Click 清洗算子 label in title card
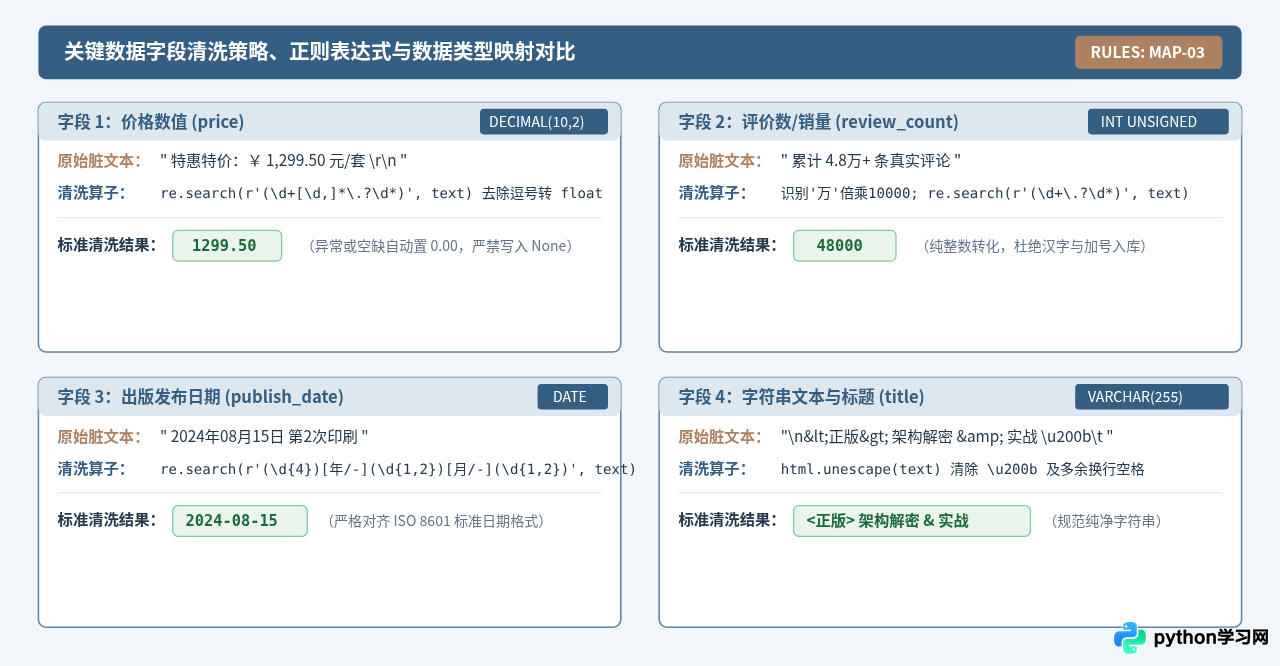1280x666 pixels. pos(713,469)
